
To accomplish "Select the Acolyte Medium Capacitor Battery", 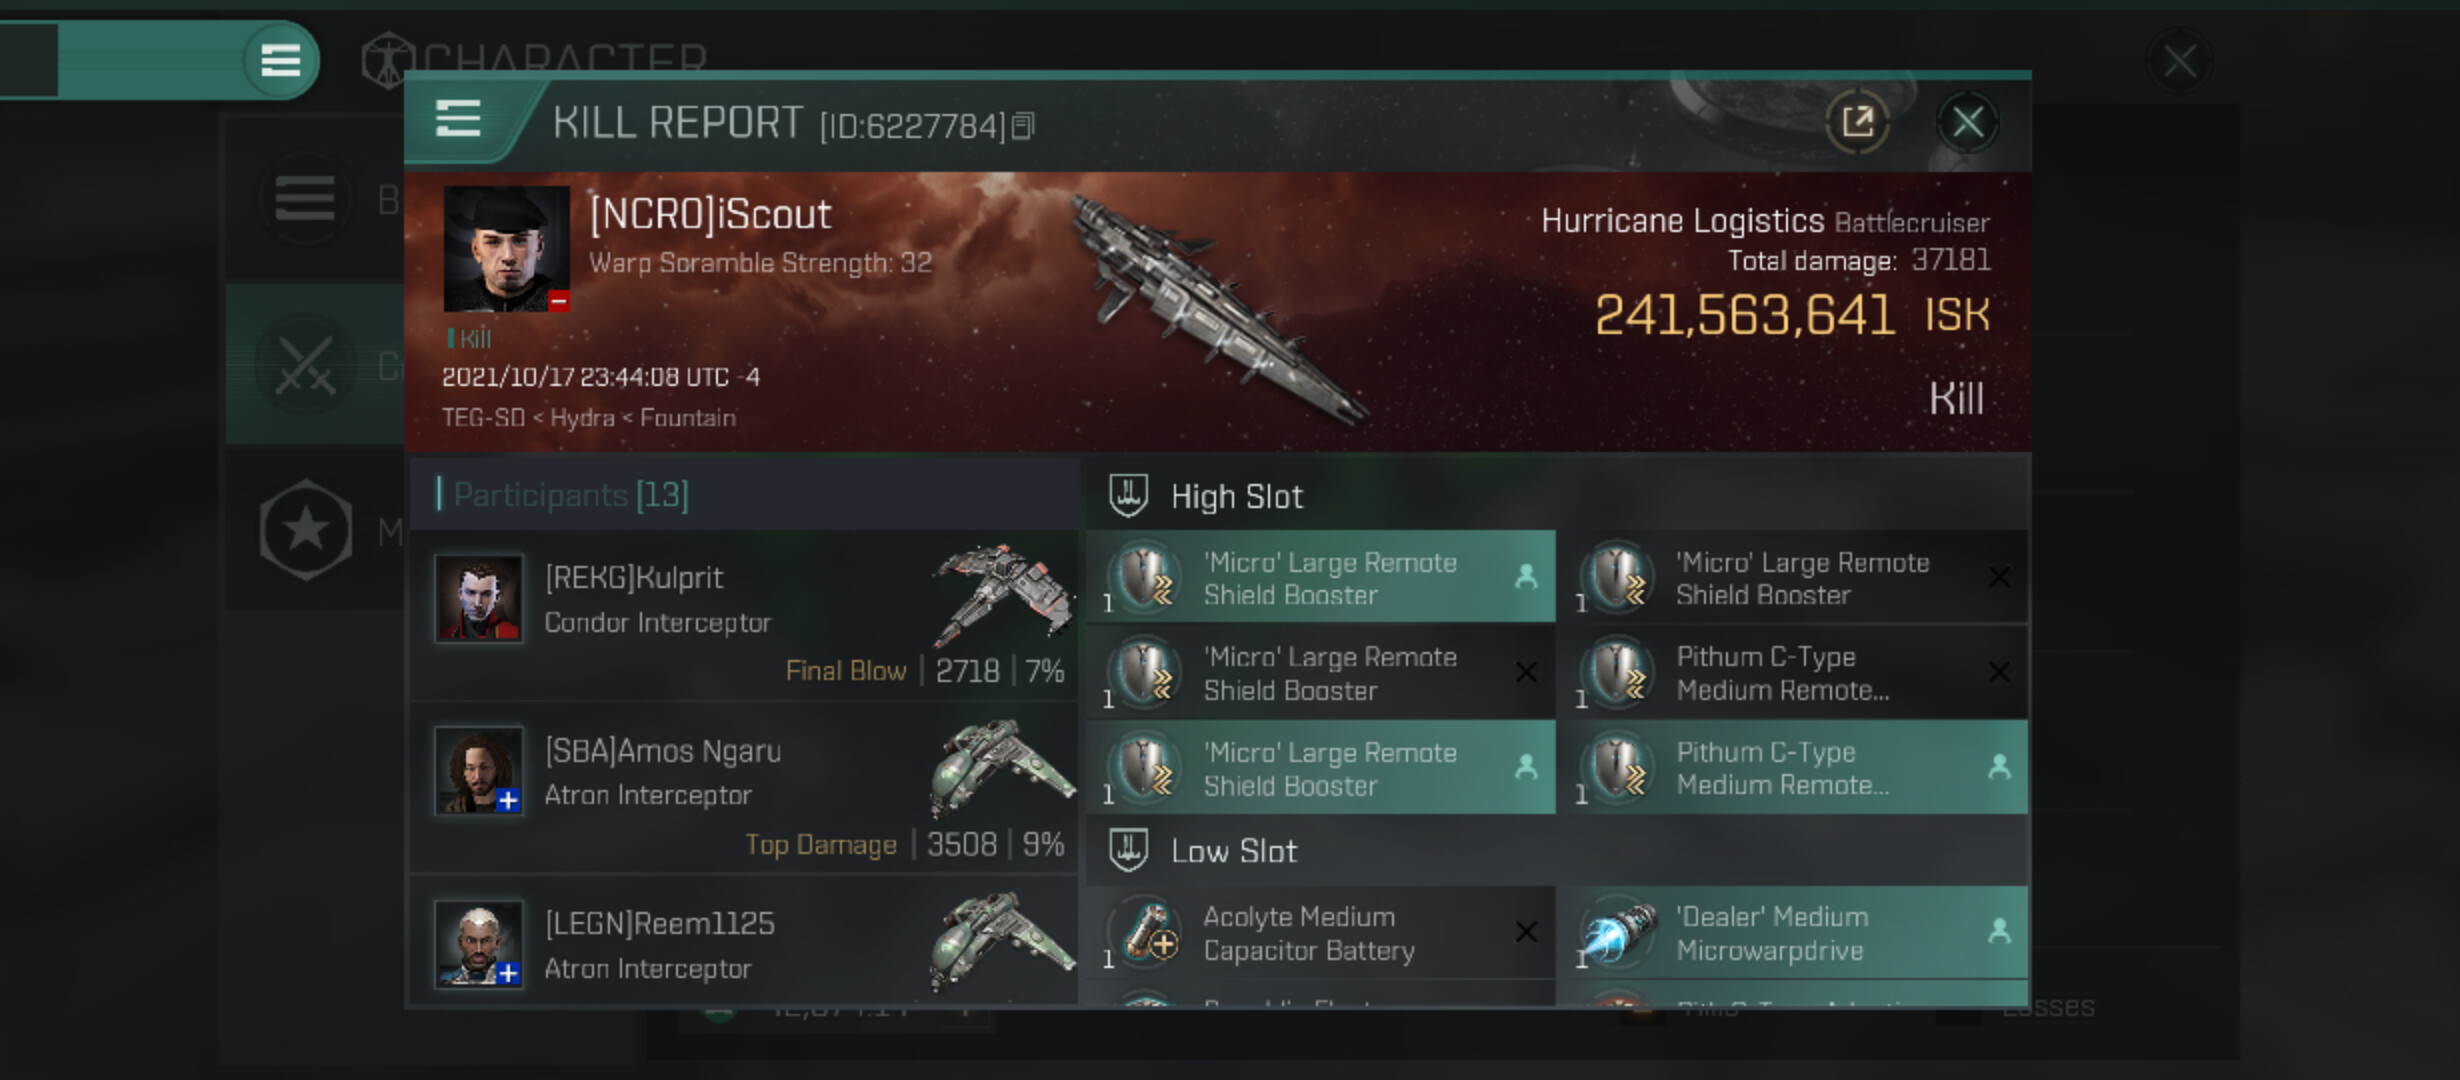I will point(1321,932).
